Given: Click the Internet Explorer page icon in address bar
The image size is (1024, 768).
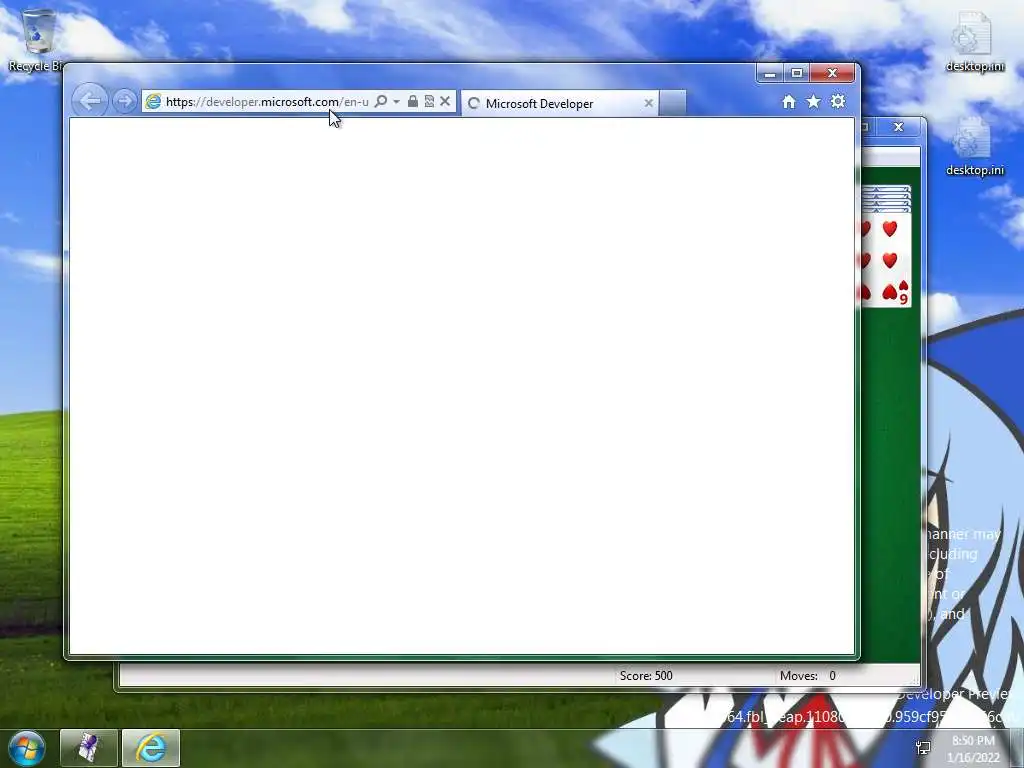Looking at the screenshot, I should click(x=153, y=101).
